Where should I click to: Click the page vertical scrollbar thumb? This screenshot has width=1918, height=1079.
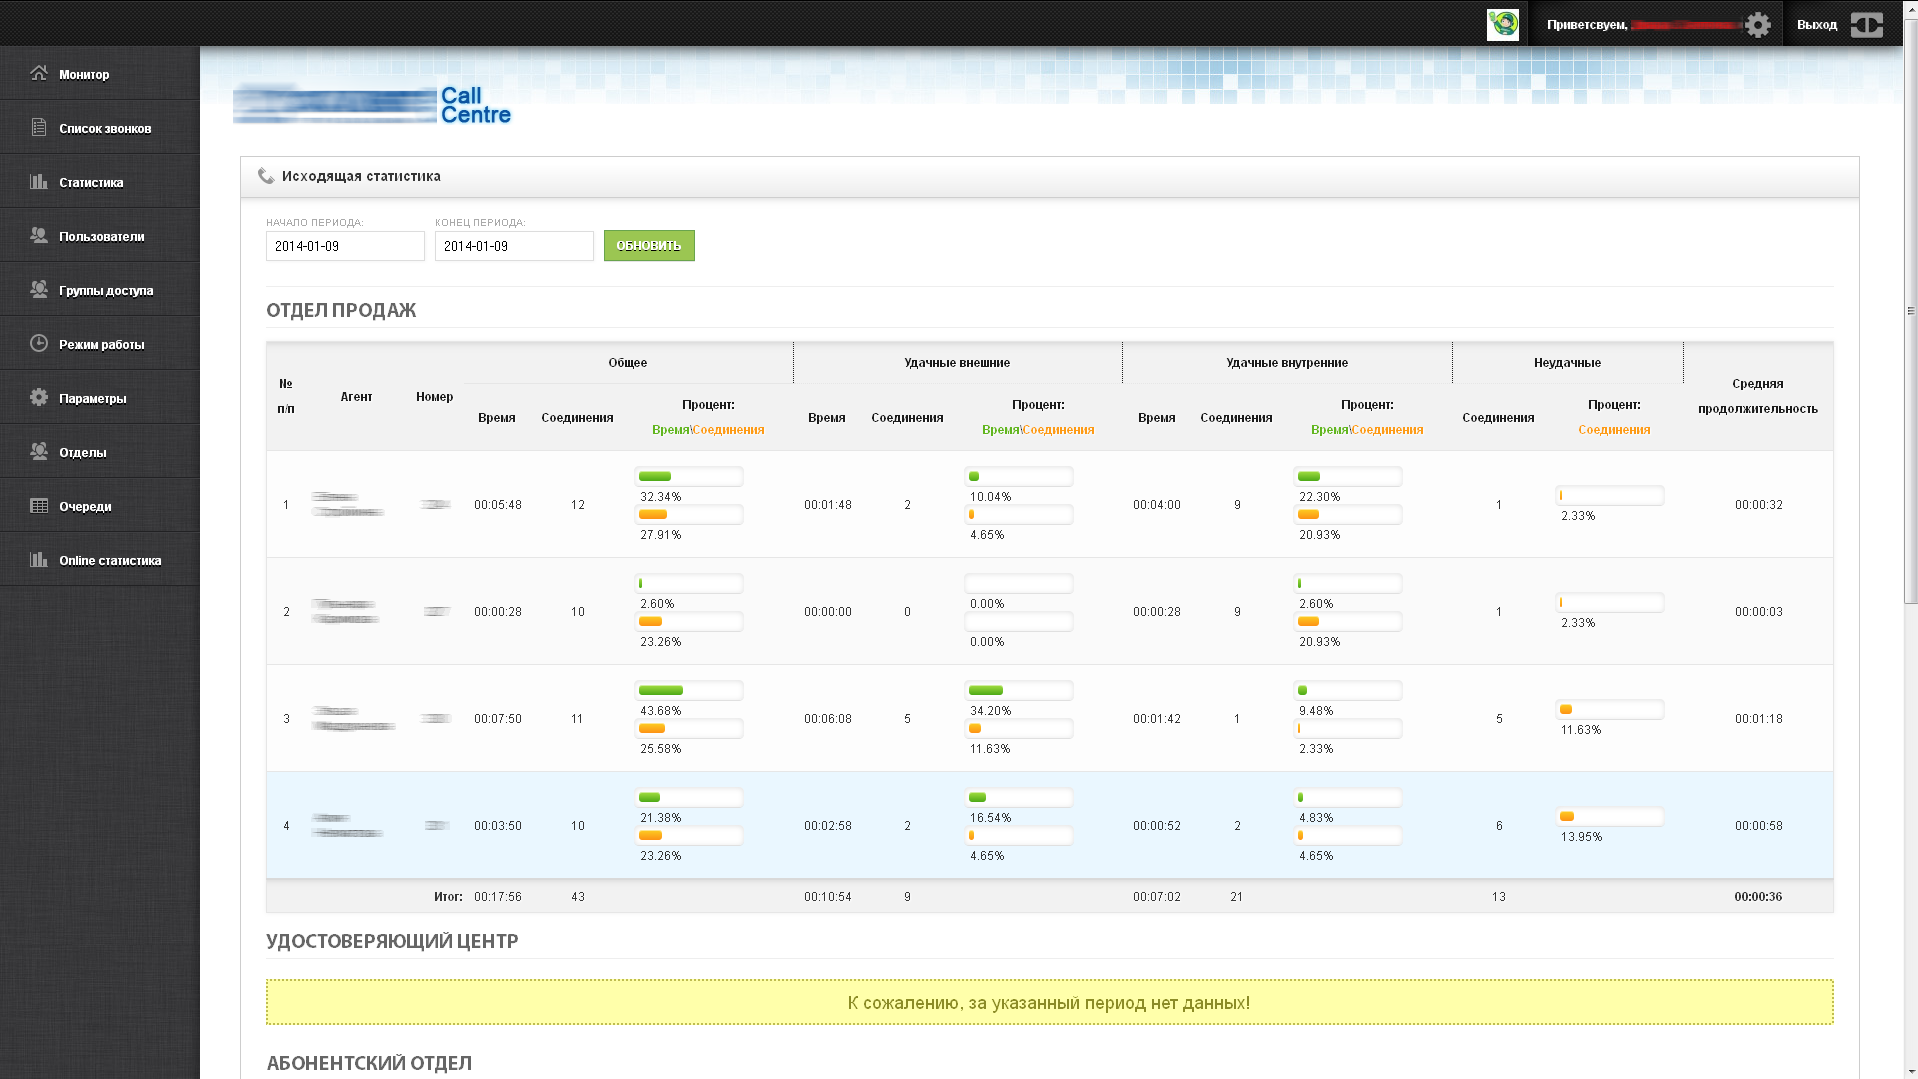1910,310
